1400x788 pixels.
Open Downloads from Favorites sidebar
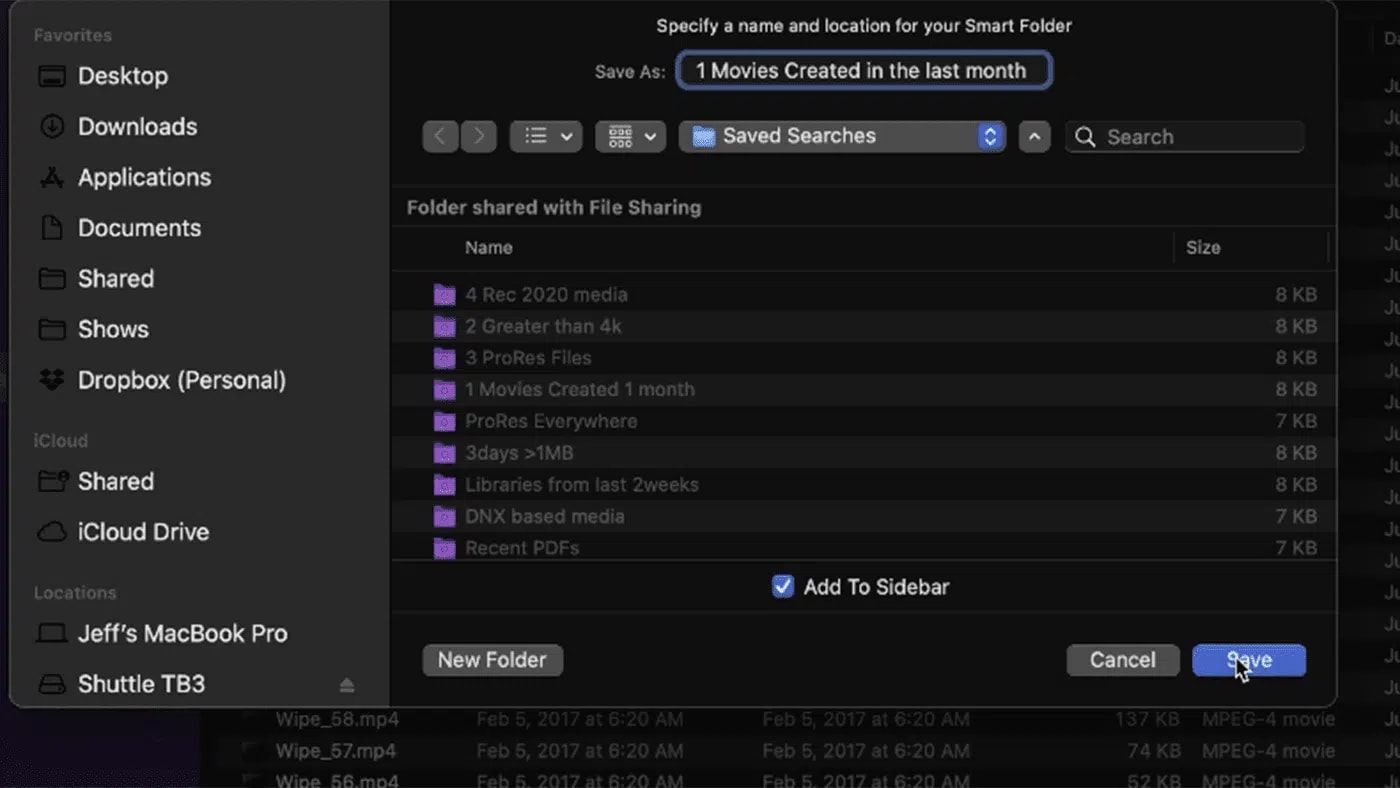coord(137,127)
